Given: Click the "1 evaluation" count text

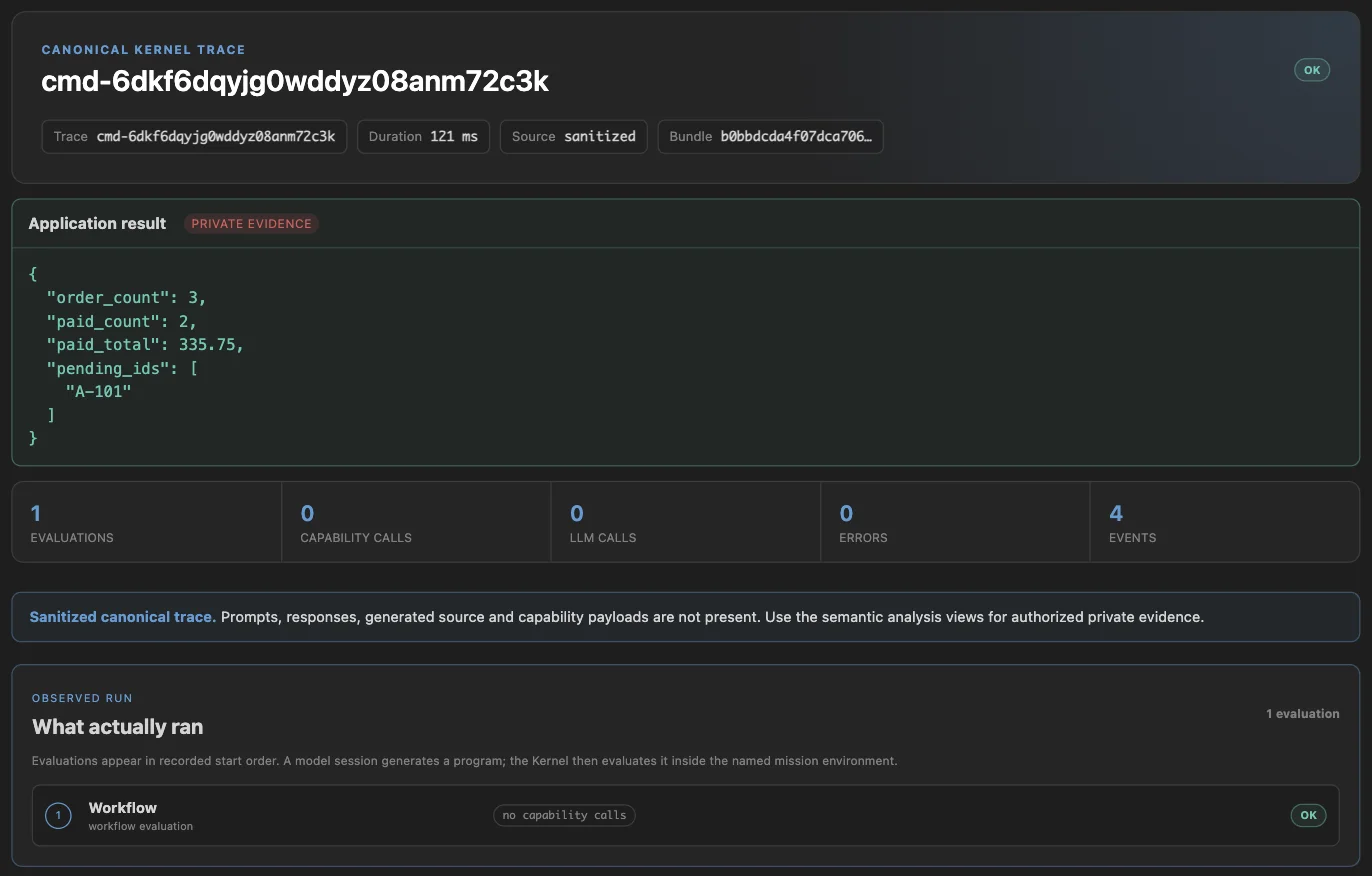Looking at the screenshot, I should pyautogui.click(x=1303, y=714).
